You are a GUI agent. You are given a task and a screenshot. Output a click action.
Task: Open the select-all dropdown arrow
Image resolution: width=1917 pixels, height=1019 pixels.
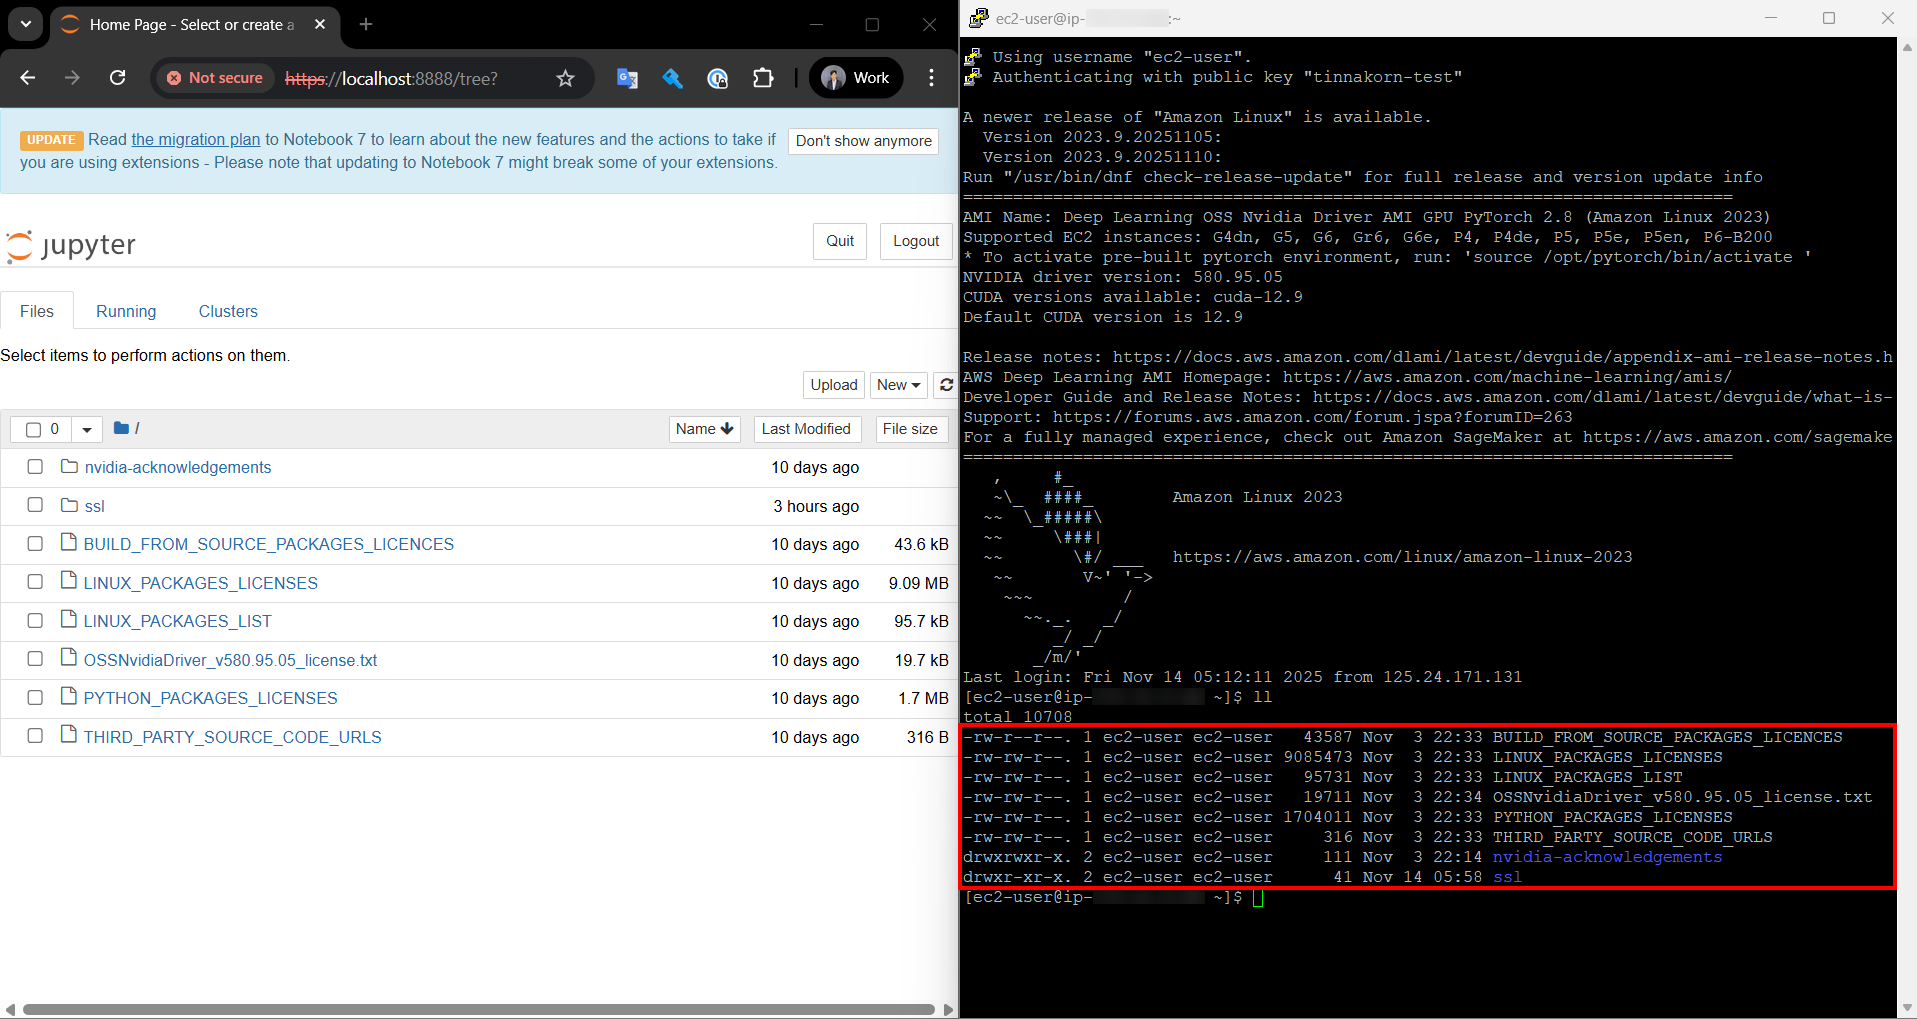tap(87, 429)
